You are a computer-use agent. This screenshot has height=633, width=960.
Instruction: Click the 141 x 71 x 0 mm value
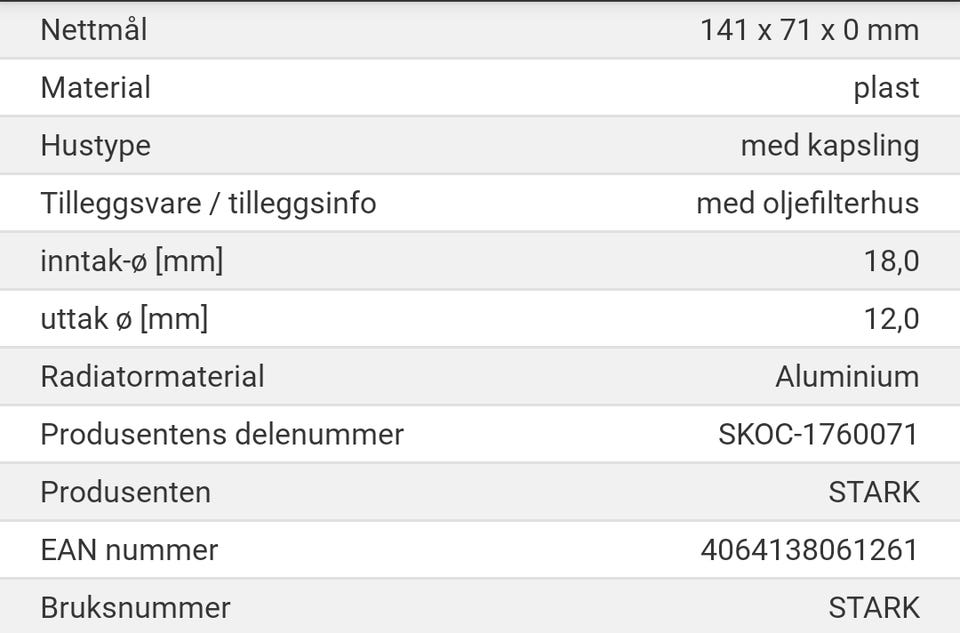click(809, 30)
